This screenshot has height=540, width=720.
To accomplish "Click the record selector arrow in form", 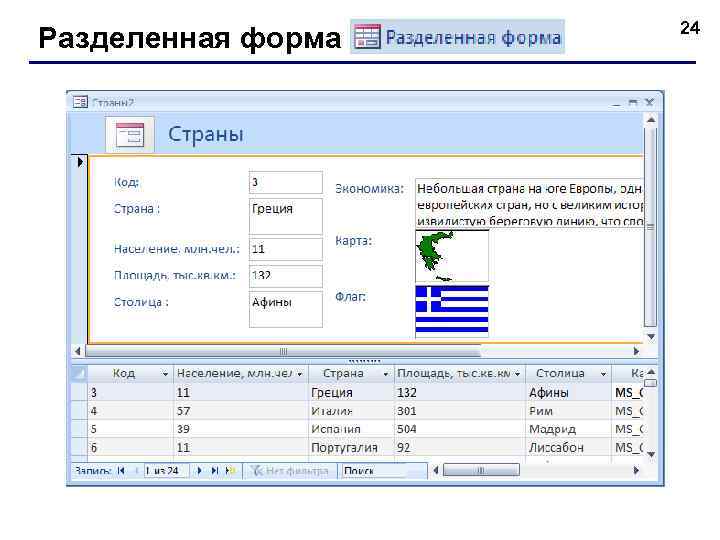I will tap(80, 162).
